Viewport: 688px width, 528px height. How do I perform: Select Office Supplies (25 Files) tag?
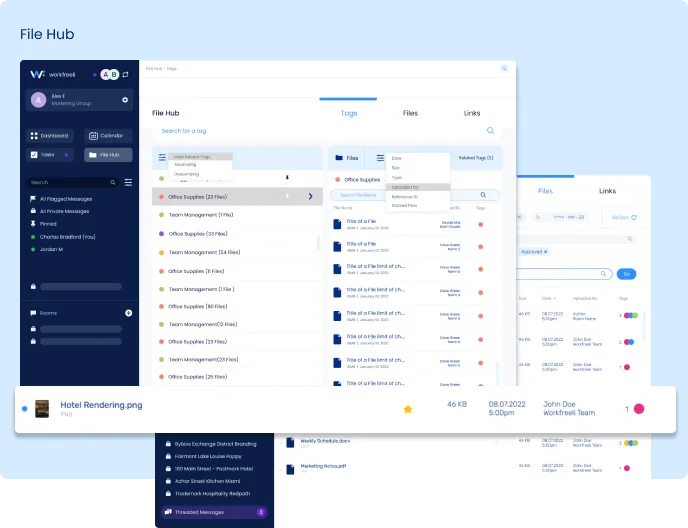point(197,377)
